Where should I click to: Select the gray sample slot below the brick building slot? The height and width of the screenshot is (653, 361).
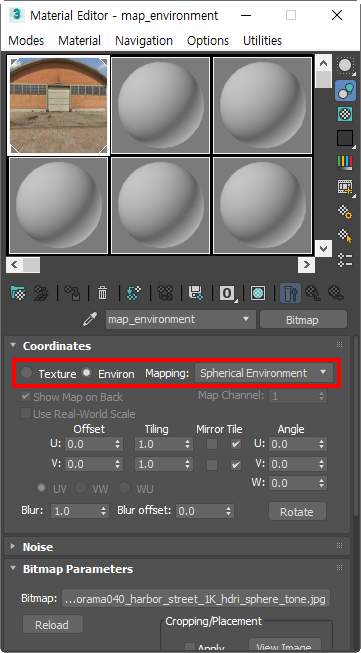coord(58,205)
